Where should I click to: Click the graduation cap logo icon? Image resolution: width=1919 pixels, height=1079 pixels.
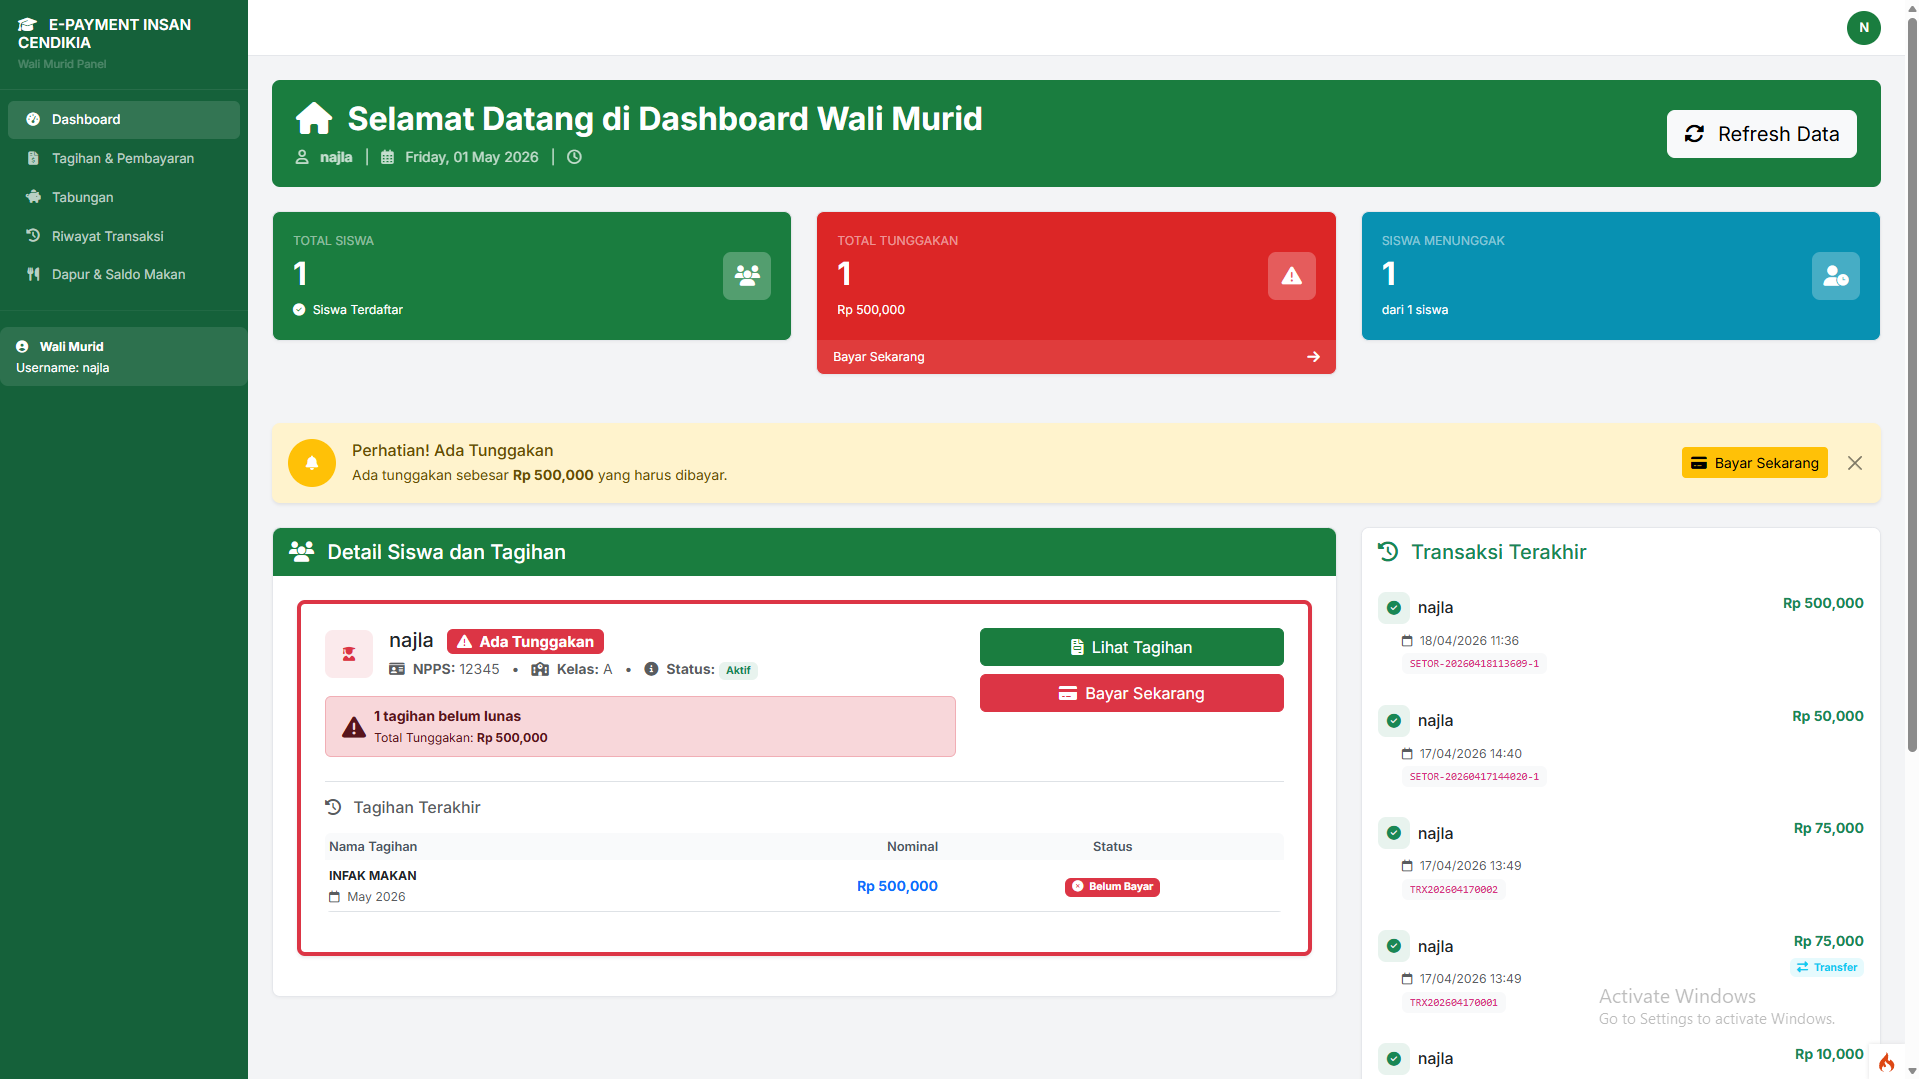pyautogui.click(x=27, y=24)
